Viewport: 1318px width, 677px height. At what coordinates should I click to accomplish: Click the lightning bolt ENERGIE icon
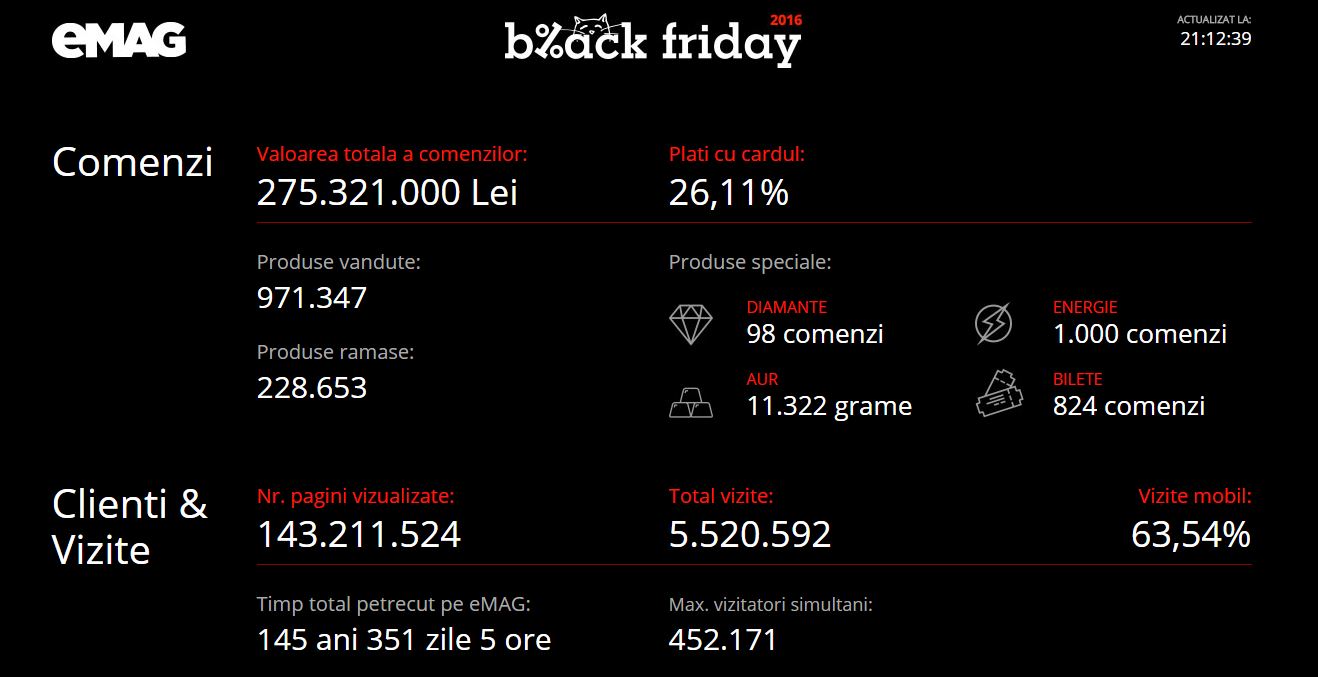tap(993, 323)
